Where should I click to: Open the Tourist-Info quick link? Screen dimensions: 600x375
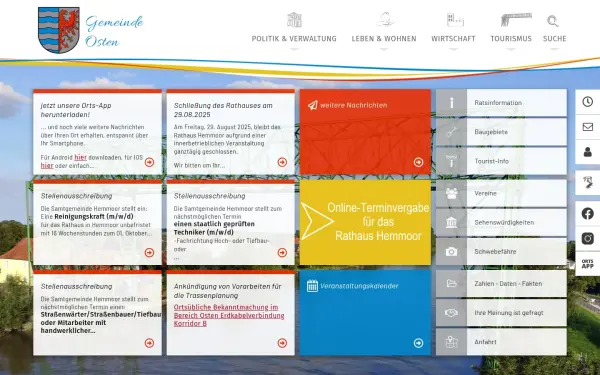501,161
